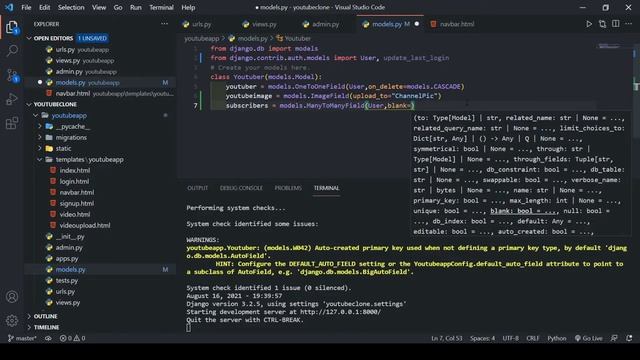This screenshot has height=360, width=640.
Task: Open signup.html in file tree
Action: point(77,204)
